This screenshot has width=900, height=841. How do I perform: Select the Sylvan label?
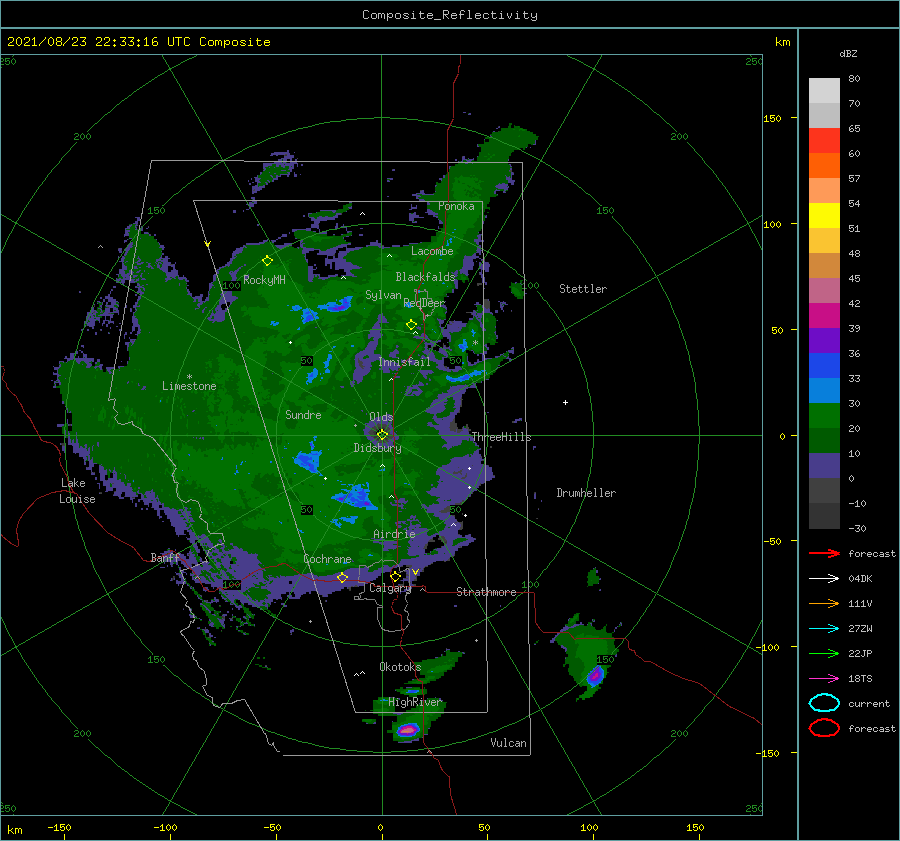[383, 295]
